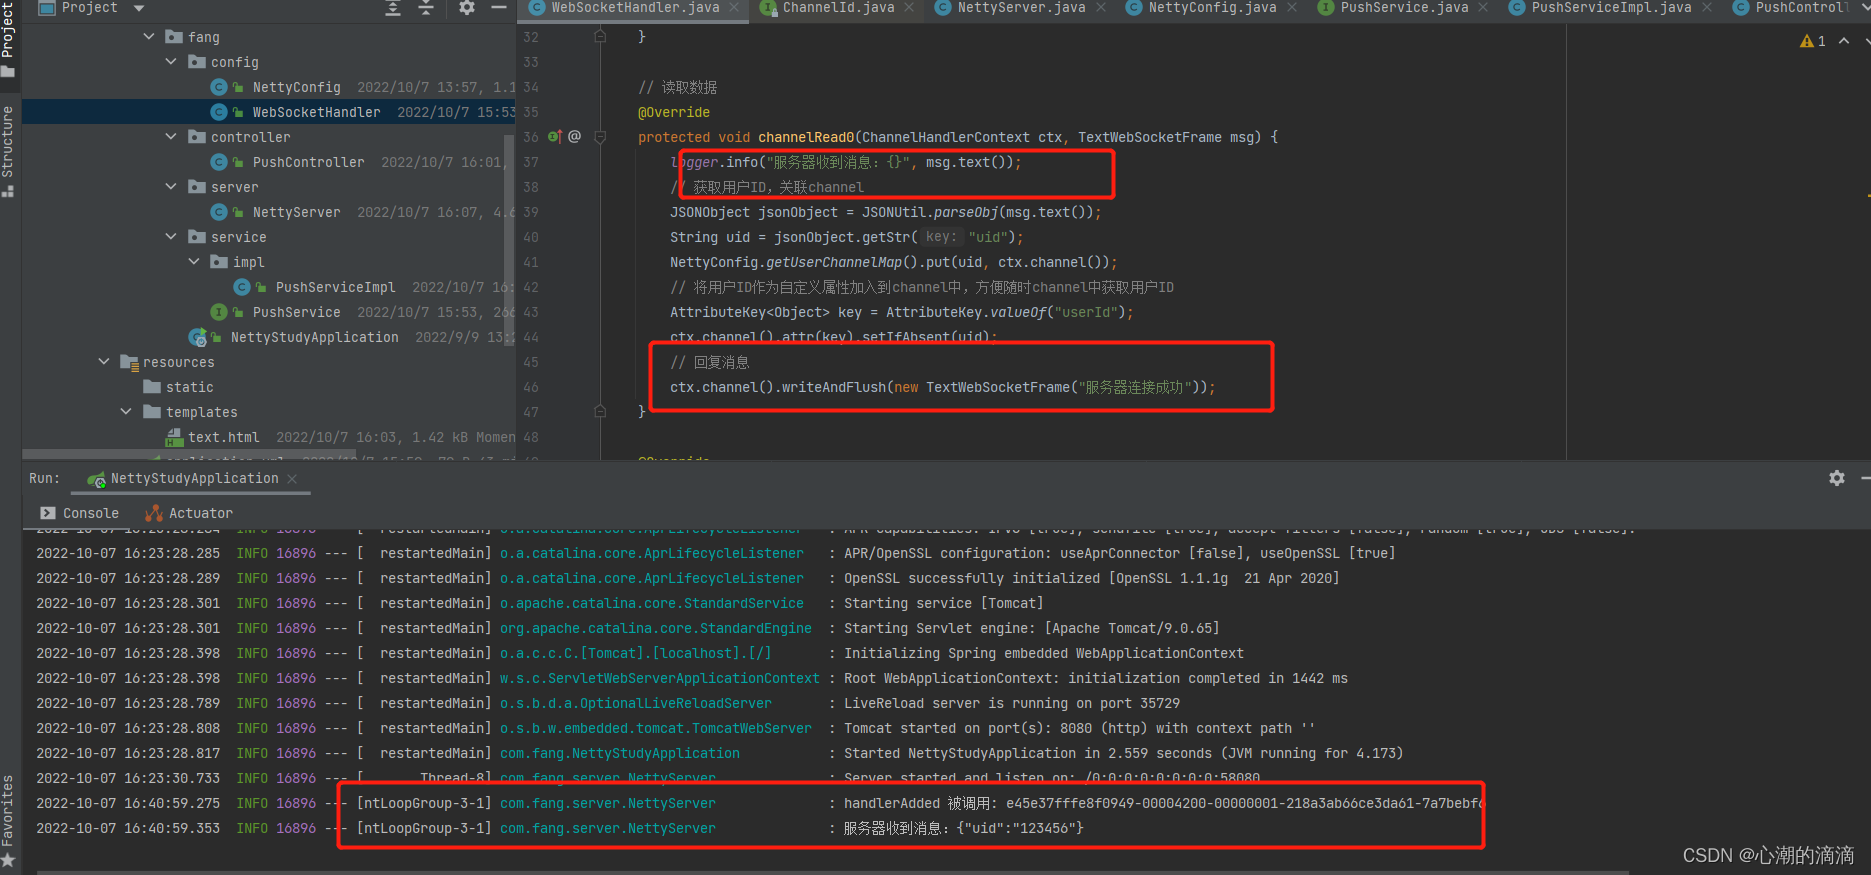Open Project tool window from left stripe

(8, 38)
